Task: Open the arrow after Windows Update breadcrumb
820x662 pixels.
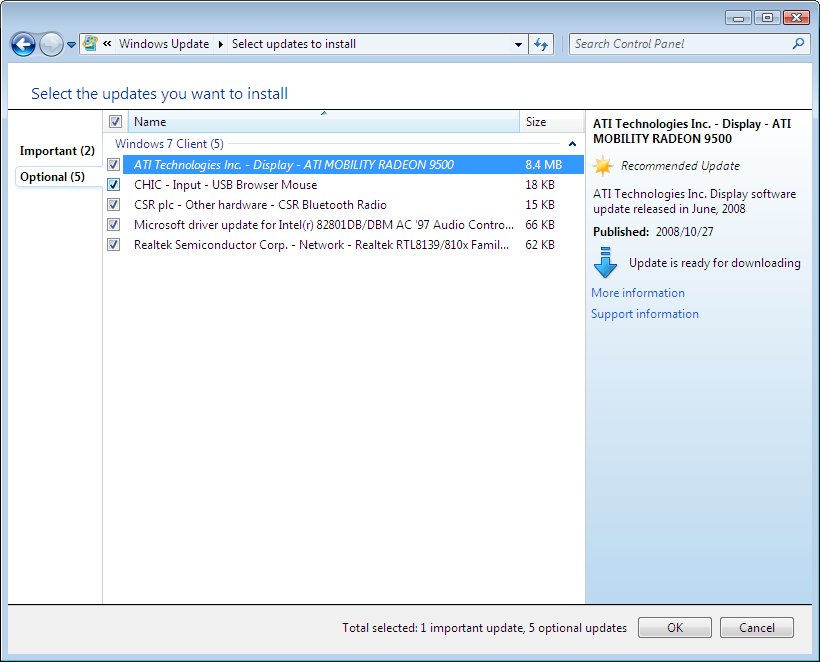Action: click(221, 44)
